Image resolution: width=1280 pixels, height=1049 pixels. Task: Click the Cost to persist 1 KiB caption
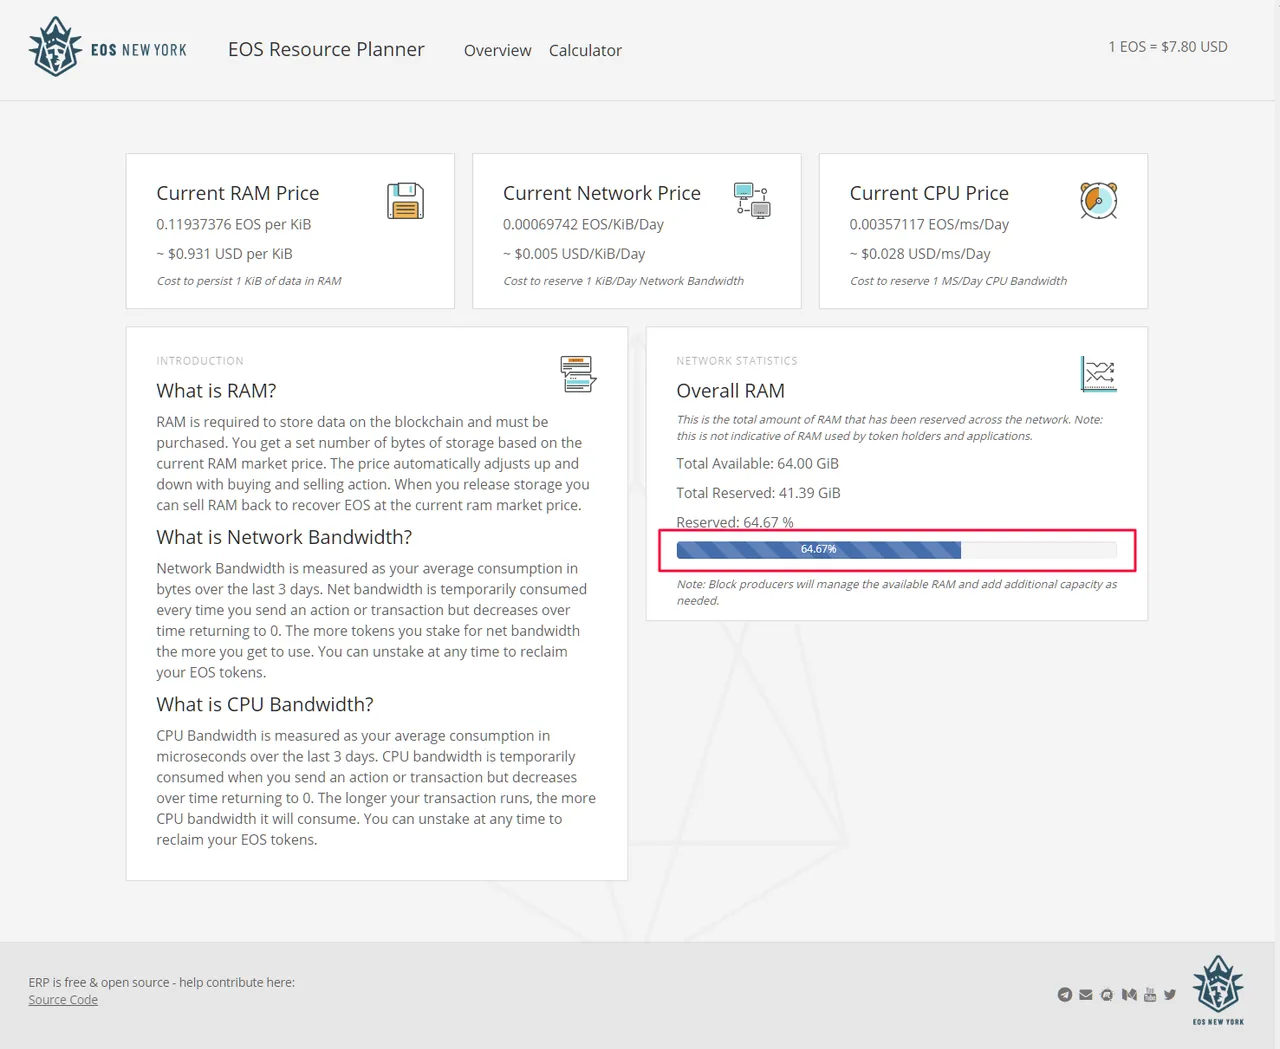point(249,281)
